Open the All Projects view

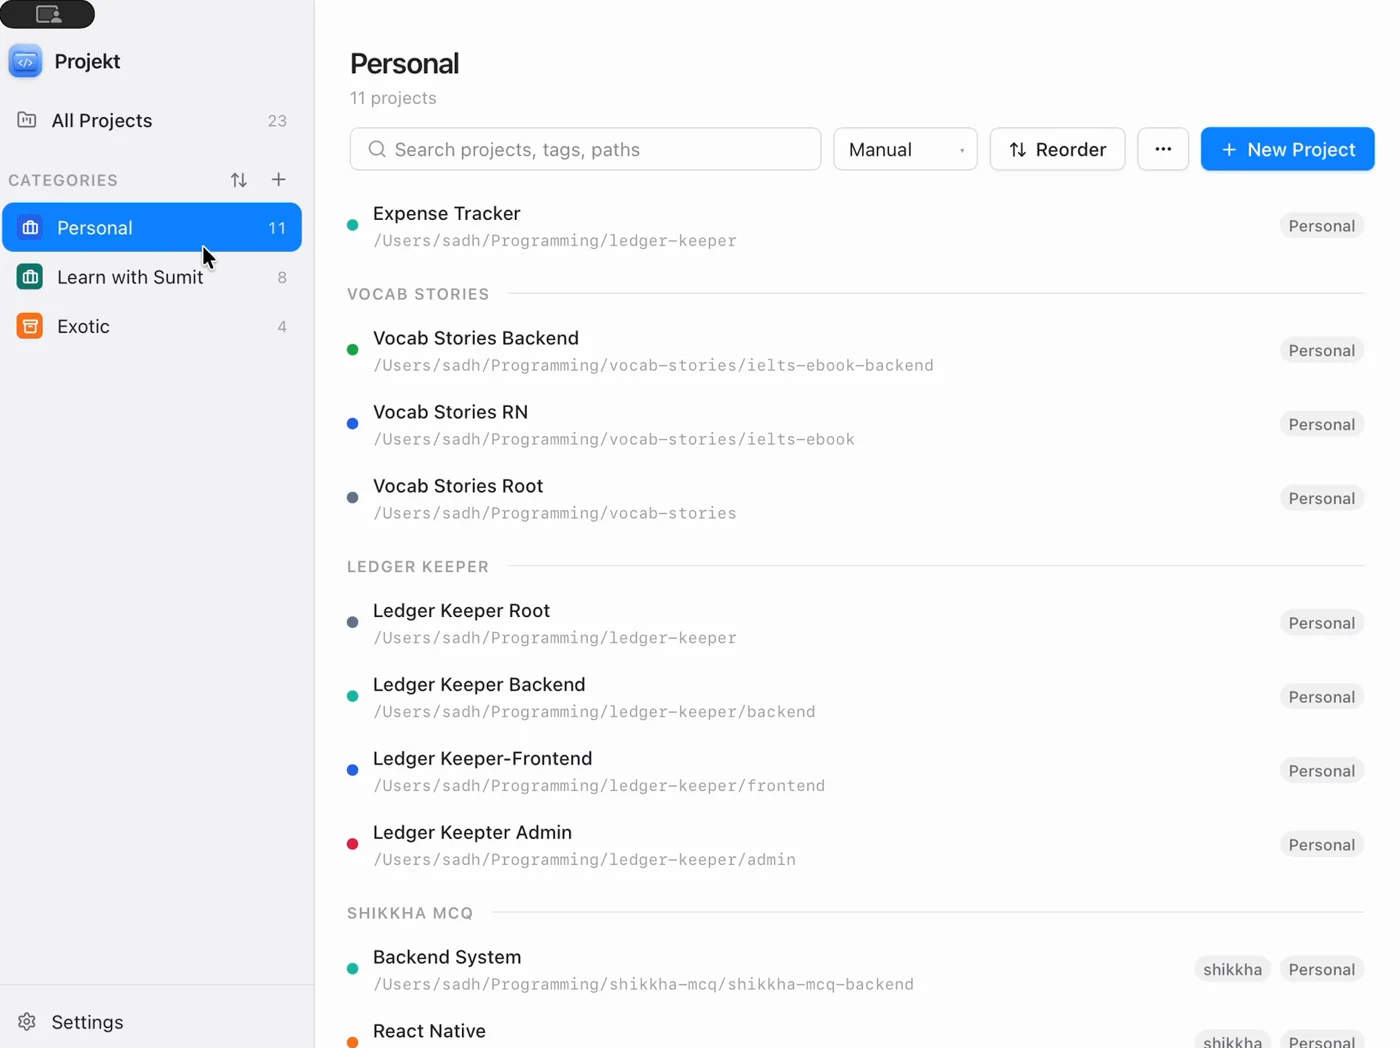click(x=152, y=120)
